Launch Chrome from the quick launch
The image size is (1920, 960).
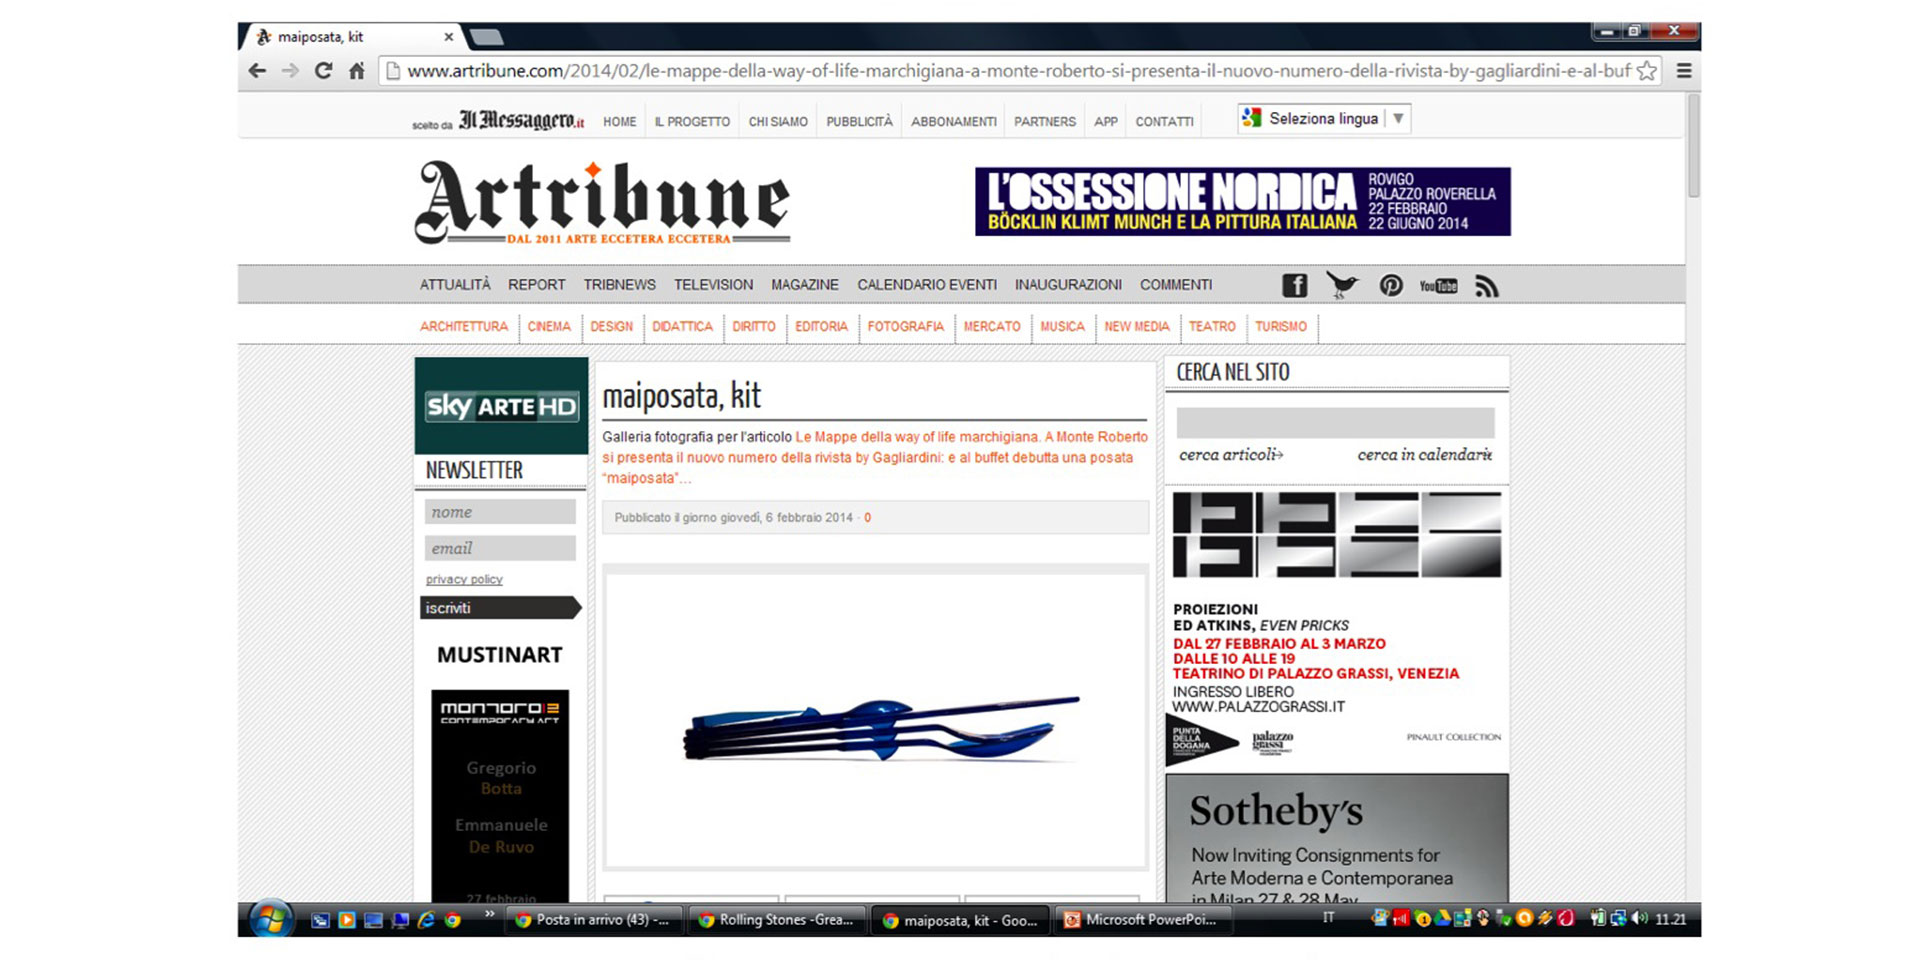point(452,920)
